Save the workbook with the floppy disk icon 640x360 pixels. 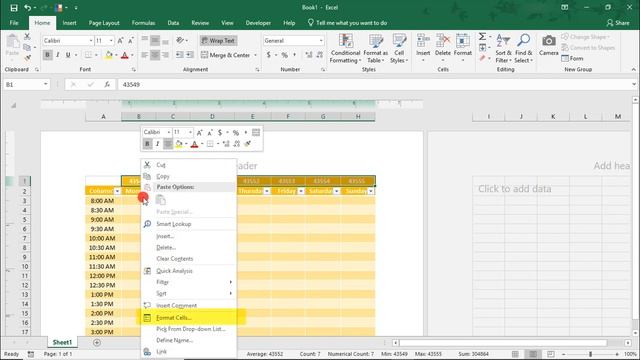14,7
